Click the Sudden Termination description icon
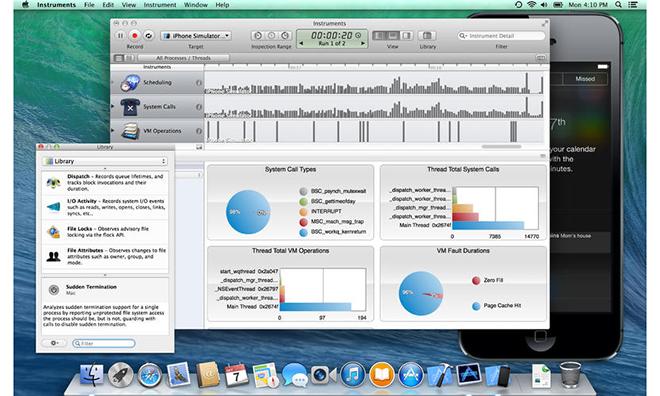This screenshot has width=660, height=396. point(53,290)
